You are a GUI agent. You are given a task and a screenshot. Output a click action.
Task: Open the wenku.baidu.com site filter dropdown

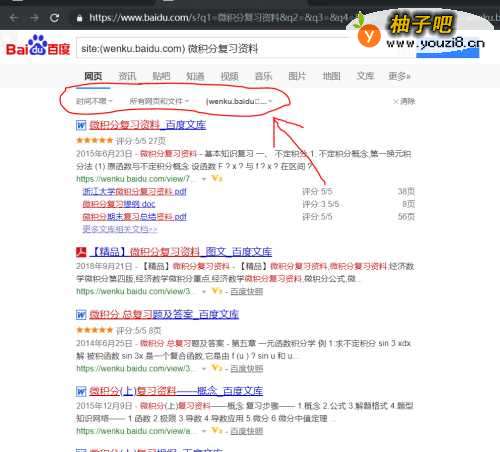coord(239,101)
